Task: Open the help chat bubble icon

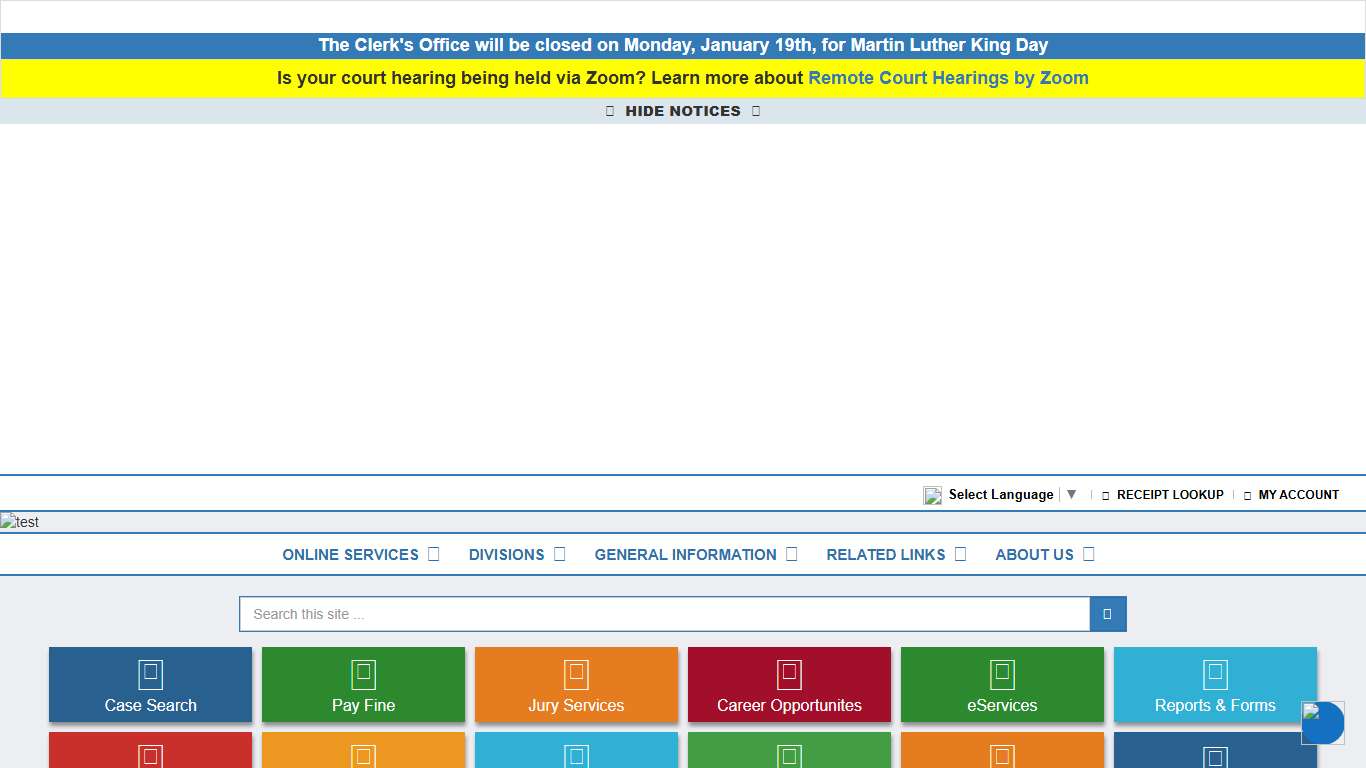Action: [x=1322, y=723]
